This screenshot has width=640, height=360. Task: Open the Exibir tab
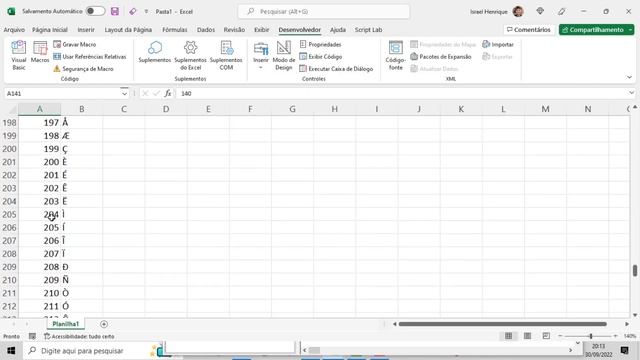(x=262, y=30)
